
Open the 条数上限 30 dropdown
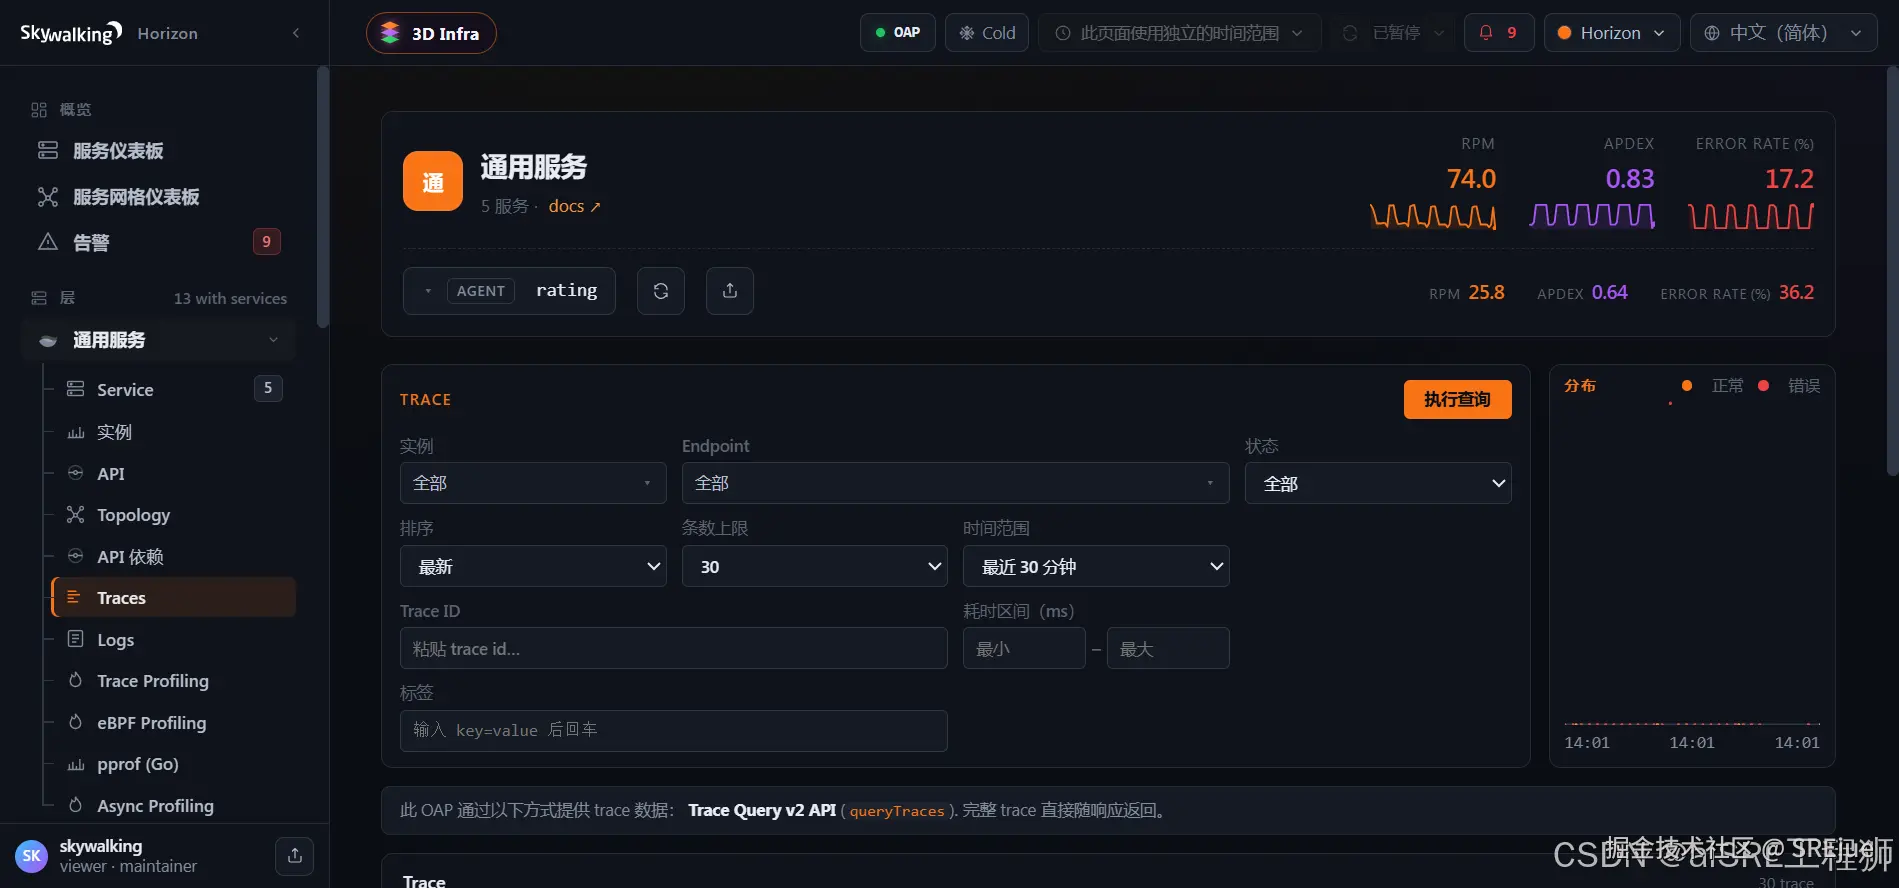[815, 566]
